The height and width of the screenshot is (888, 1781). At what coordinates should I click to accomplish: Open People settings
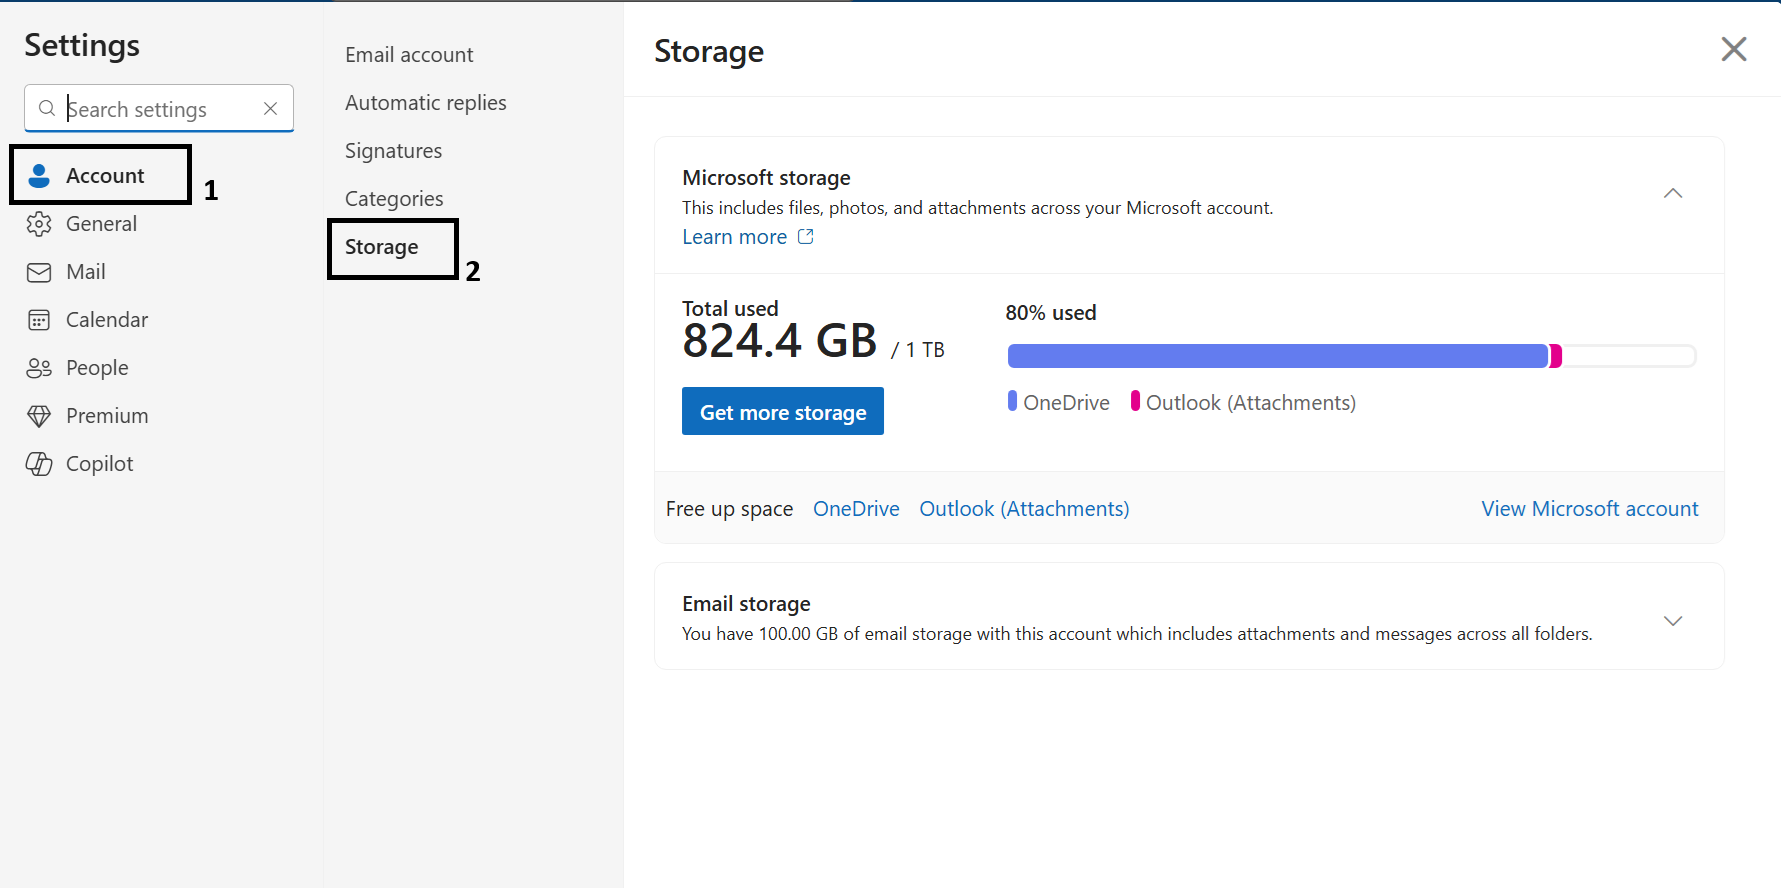(97, 368)
